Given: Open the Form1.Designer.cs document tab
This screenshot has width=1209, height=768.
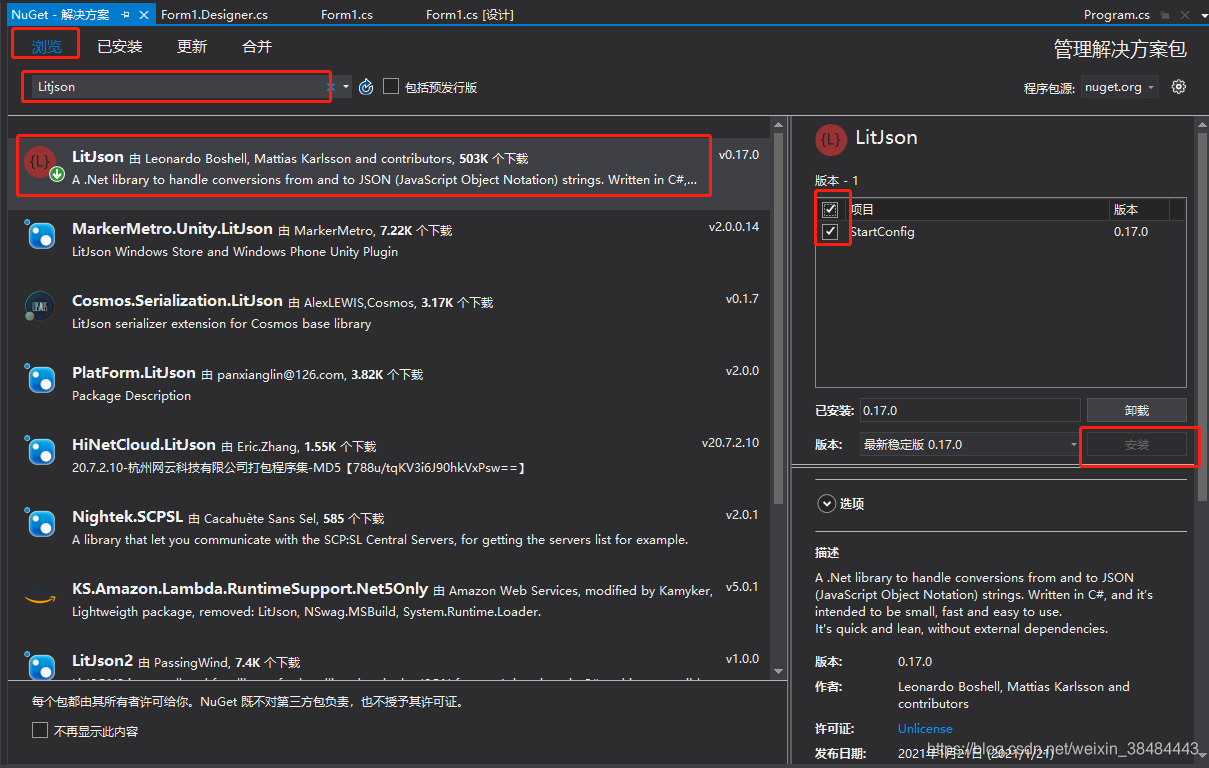Looking at the screenshot, I should coord(214,15).
